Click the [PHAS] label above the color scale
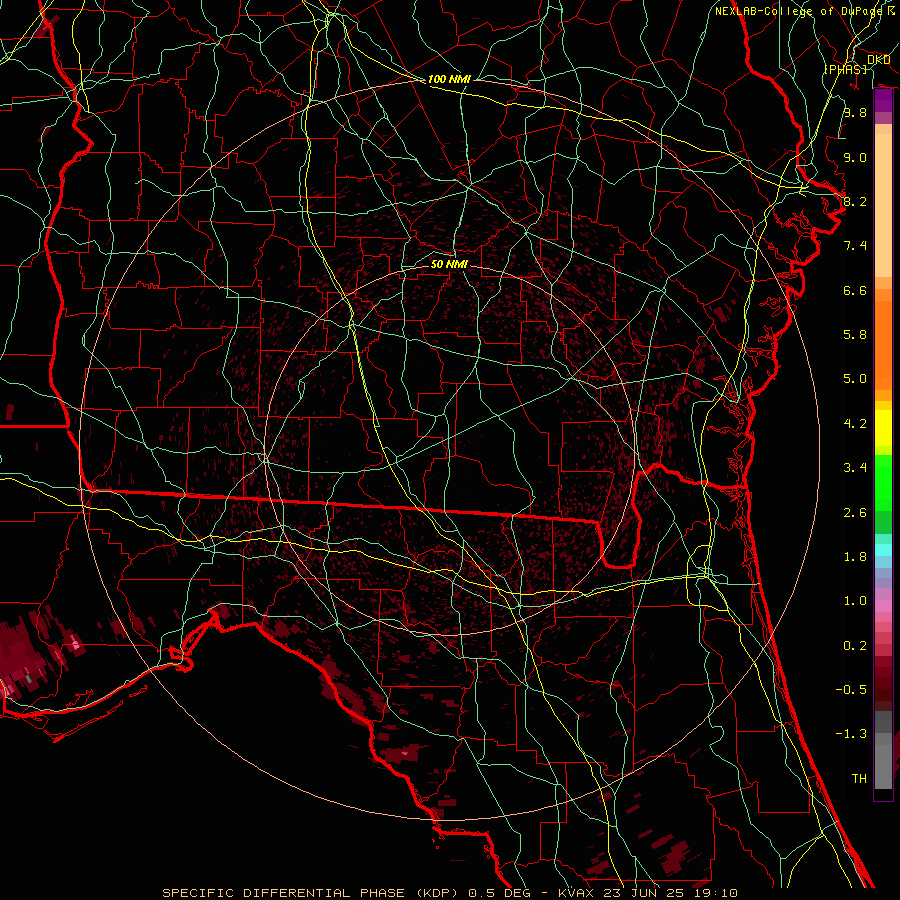The image size is (900, 900). (x=845, y=69)
